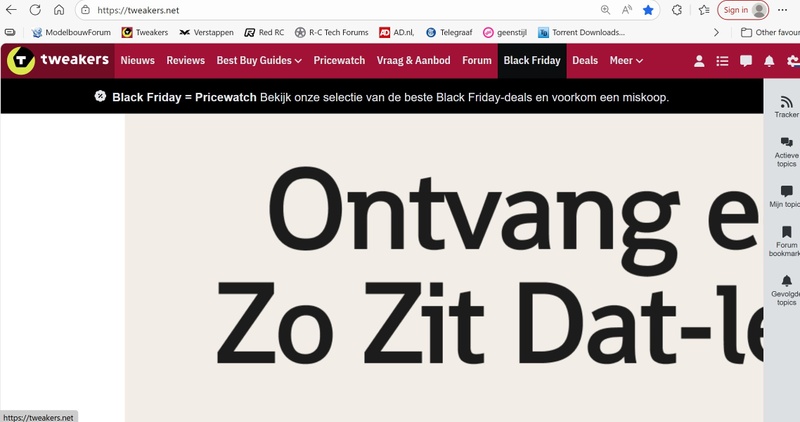Viewport: 800px width, 422px height.
Task: Open the AD.nl bookmark
Action: point(396,32)
